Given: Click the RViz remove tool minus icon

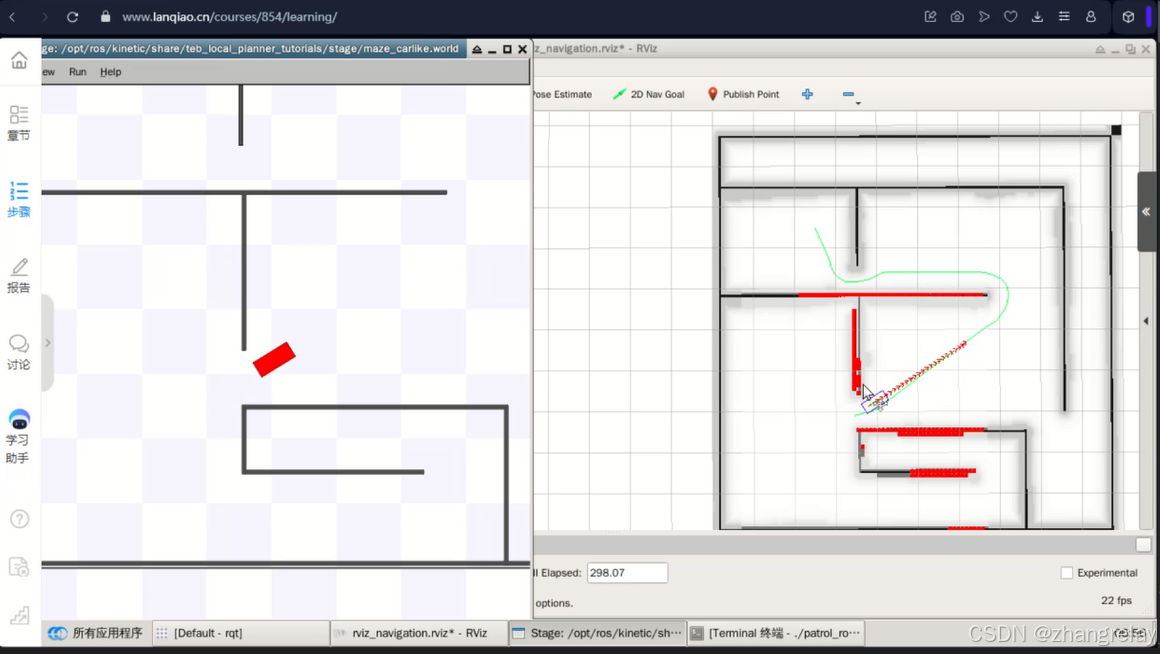Looking at the screenshot, I should pos(848,94).
